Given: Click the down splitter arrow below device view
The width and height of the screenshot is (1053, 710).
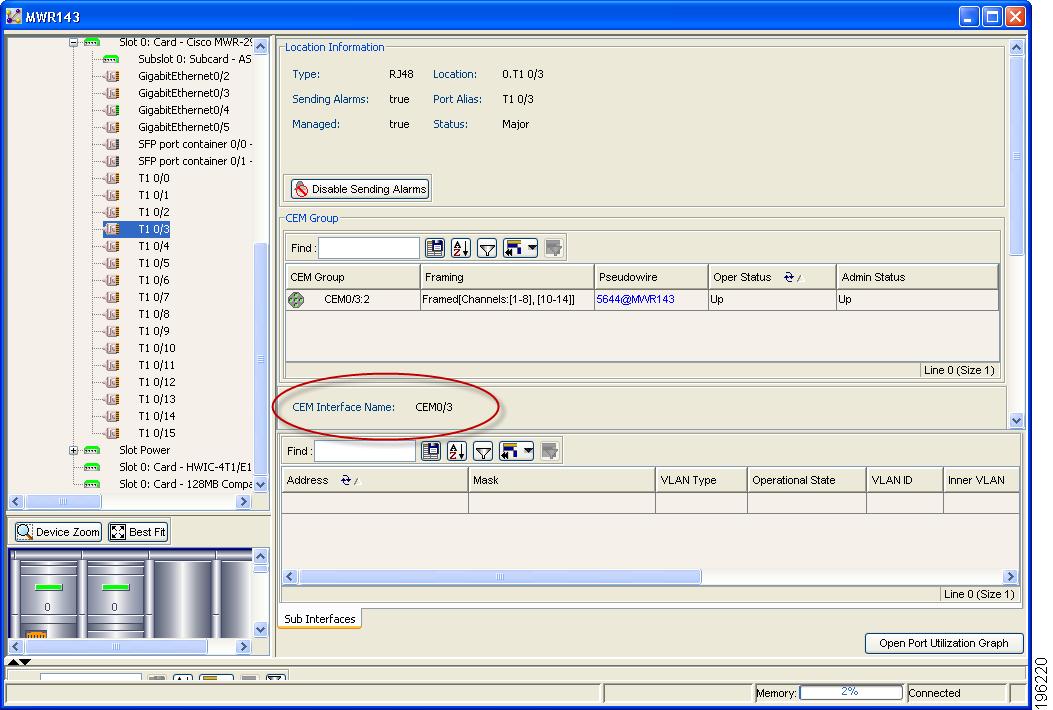Looking at the screenshot, I should (25, 662).
